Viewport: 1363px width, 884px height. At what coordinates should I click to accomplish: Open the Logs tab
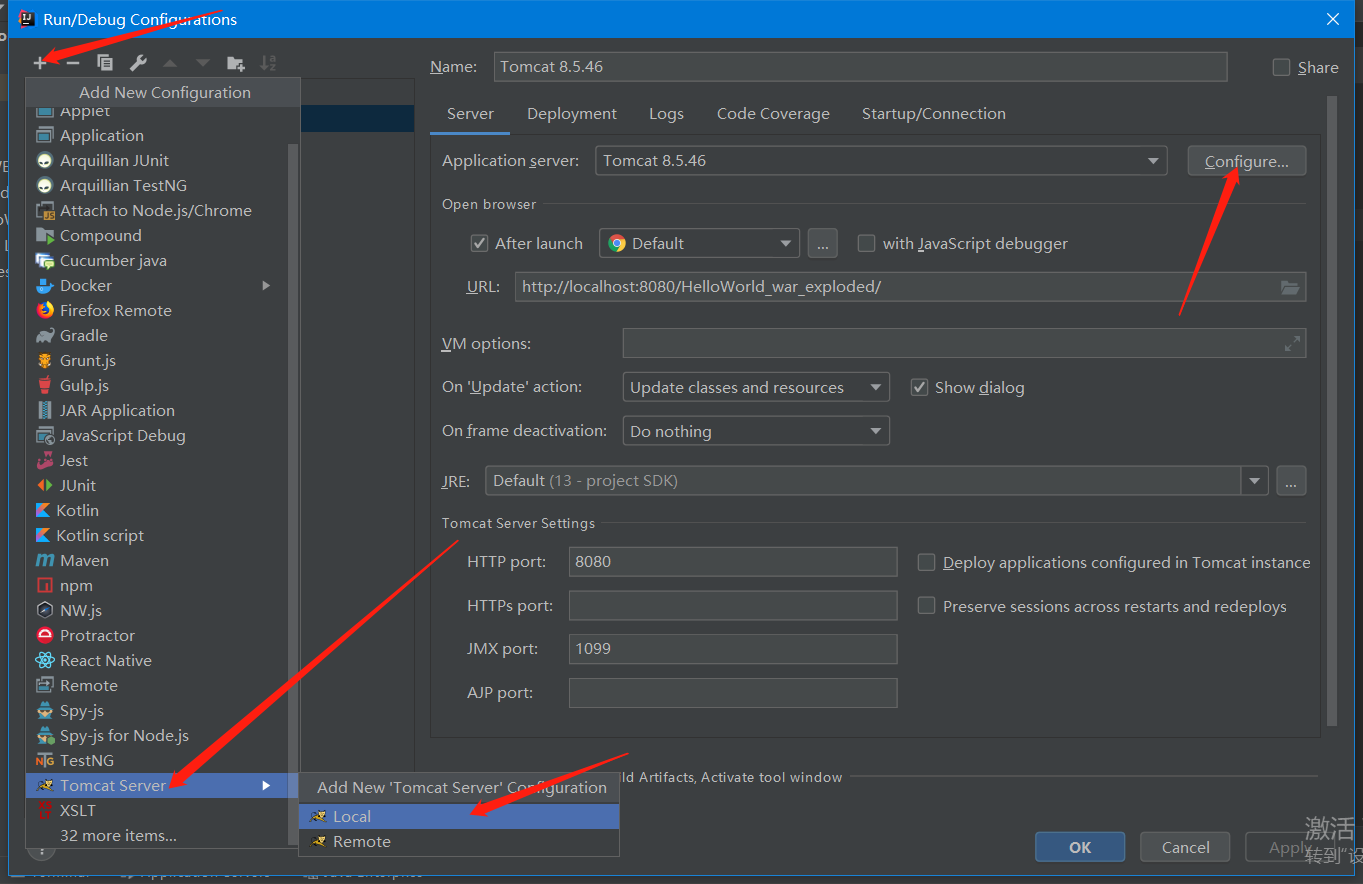click(666, 113)
